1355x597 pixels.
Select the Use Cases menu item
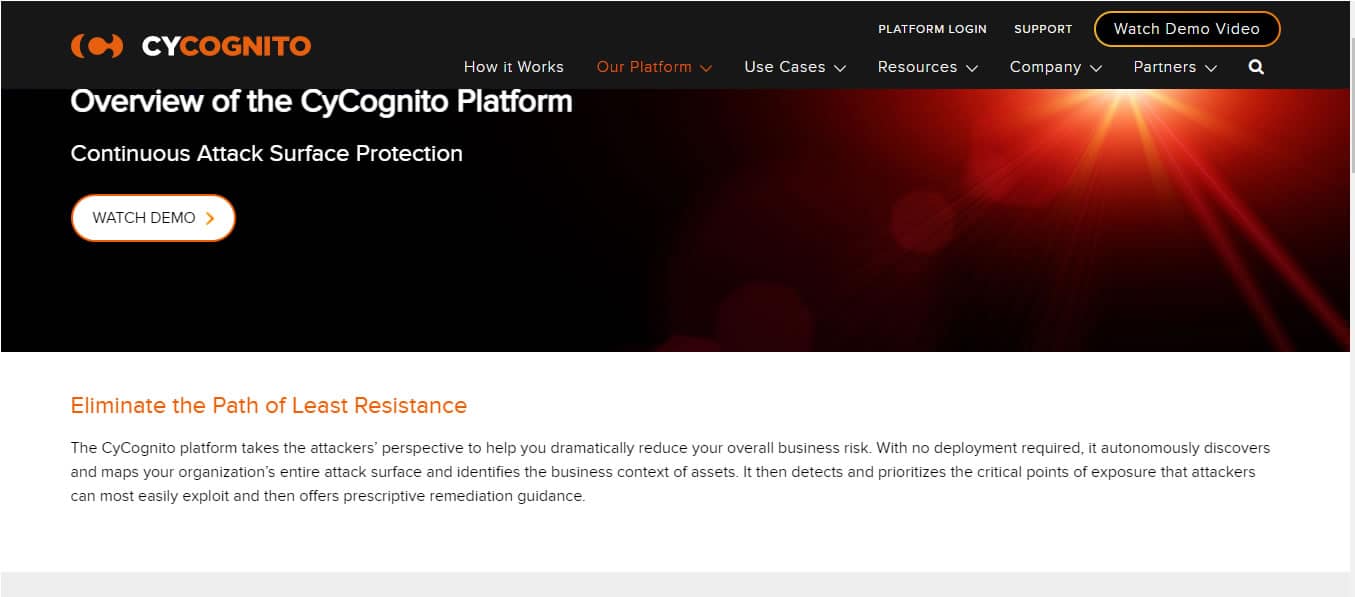point(785,67)
